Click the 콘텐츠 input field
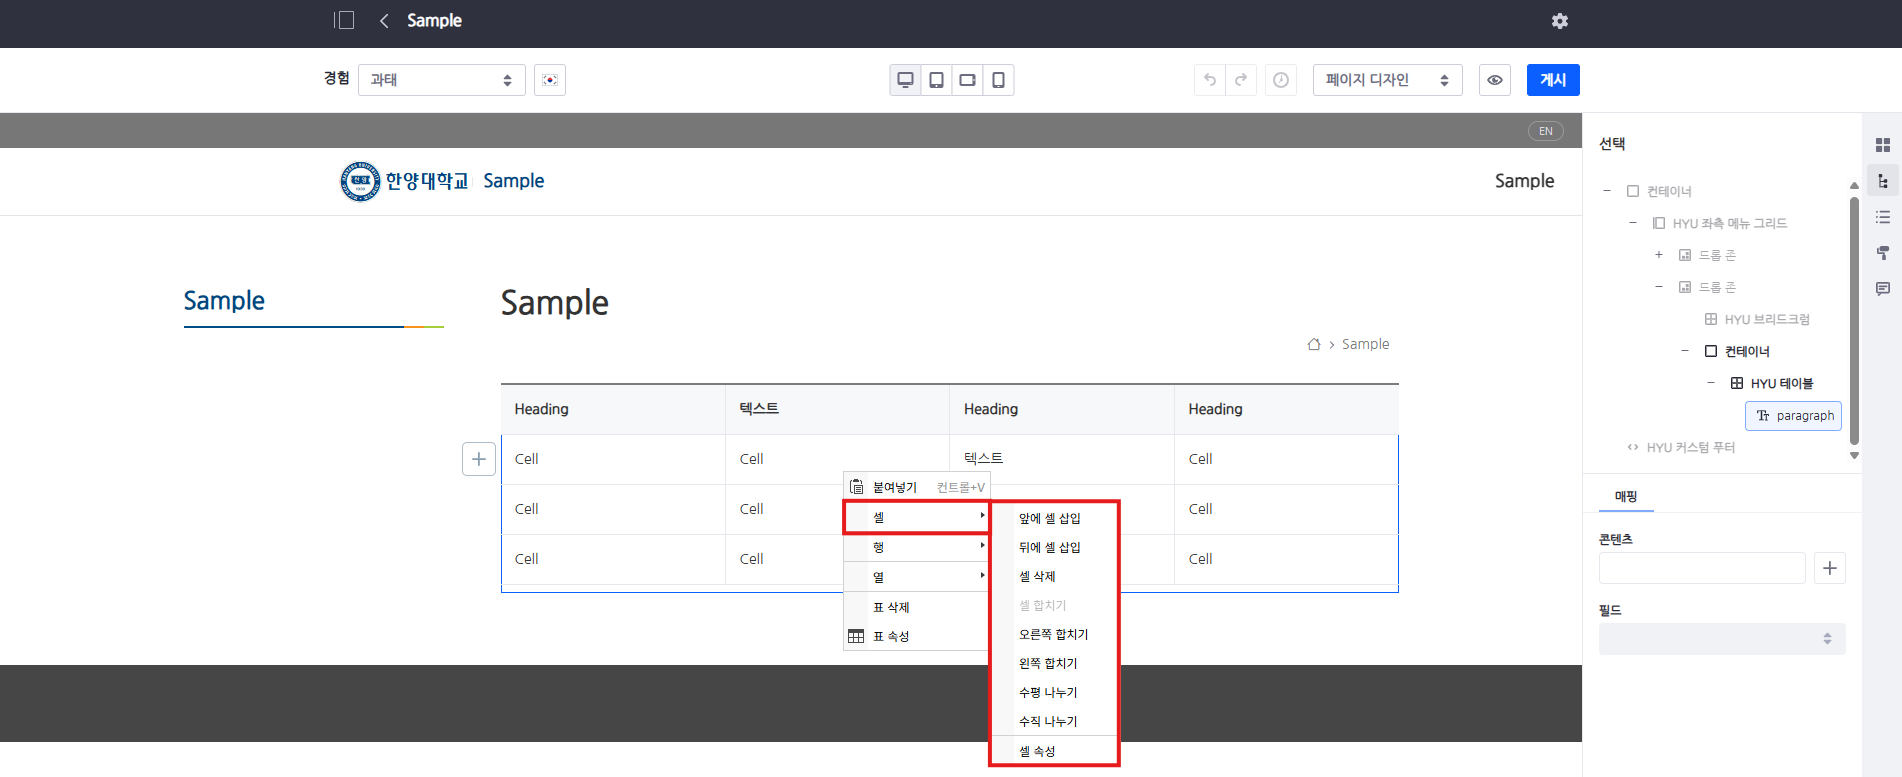 pyautogui.click(x=1701, y=568)
